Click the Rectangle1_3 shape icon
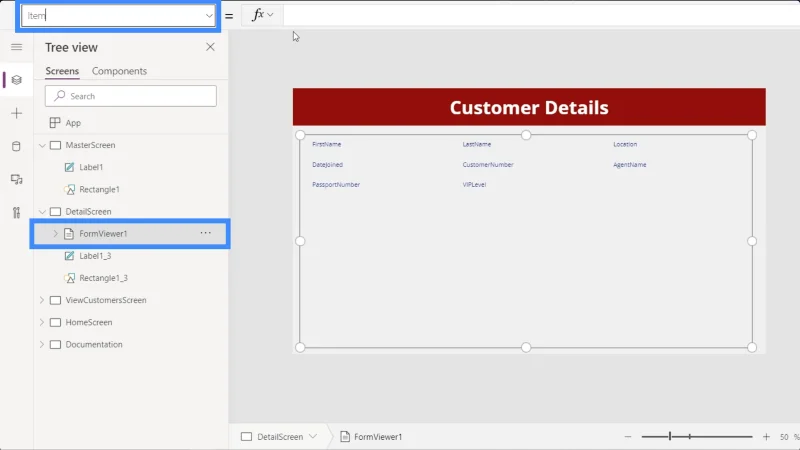Viewport: 800px width, 450px height. coord(69,278)
